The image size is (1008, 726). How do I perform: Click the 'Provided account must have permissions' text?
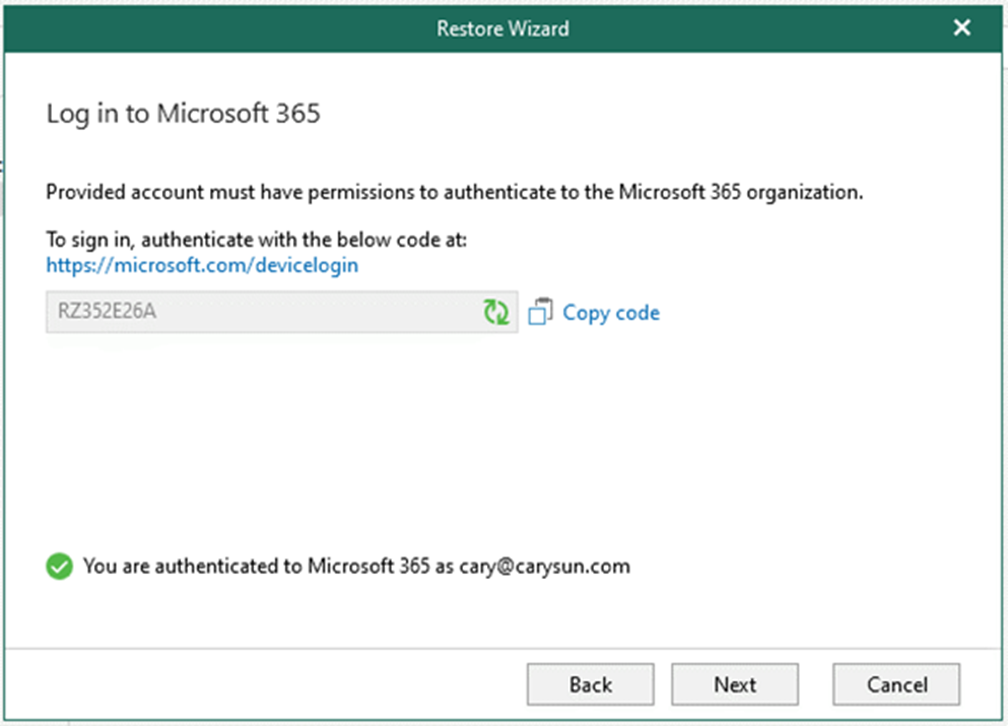tap(454, 192)
